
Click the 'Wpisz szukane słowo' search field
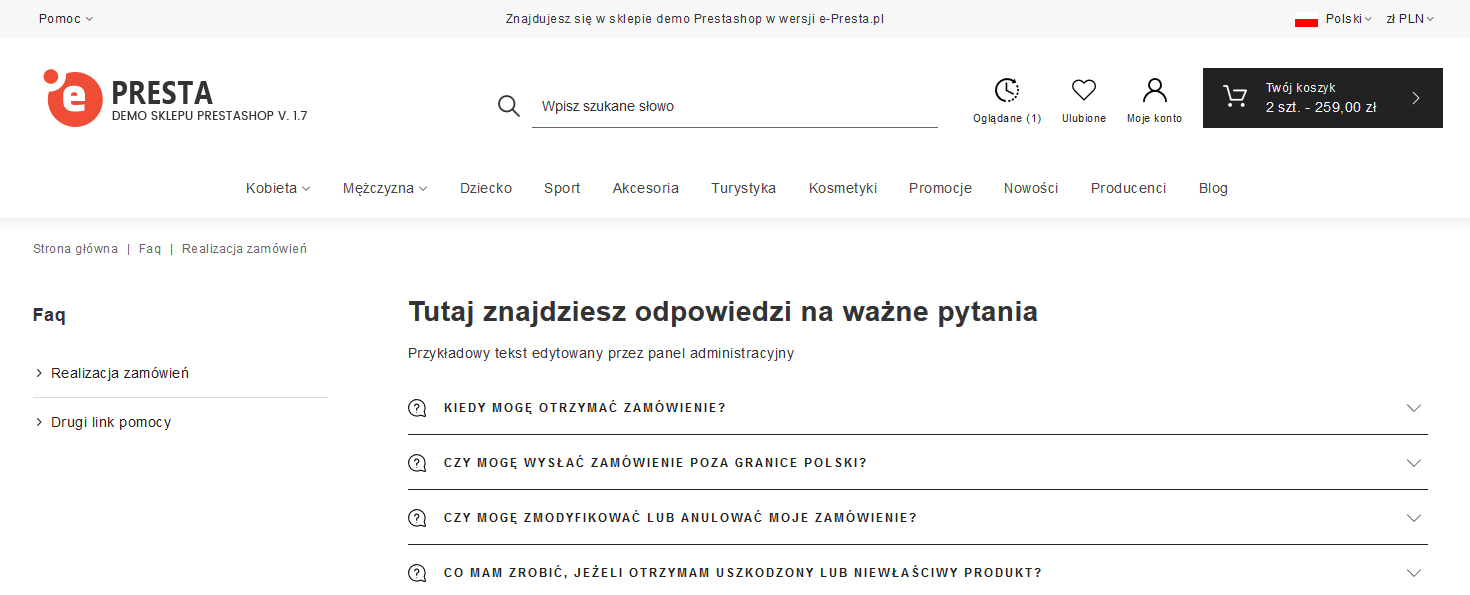[x=735, y=106]
